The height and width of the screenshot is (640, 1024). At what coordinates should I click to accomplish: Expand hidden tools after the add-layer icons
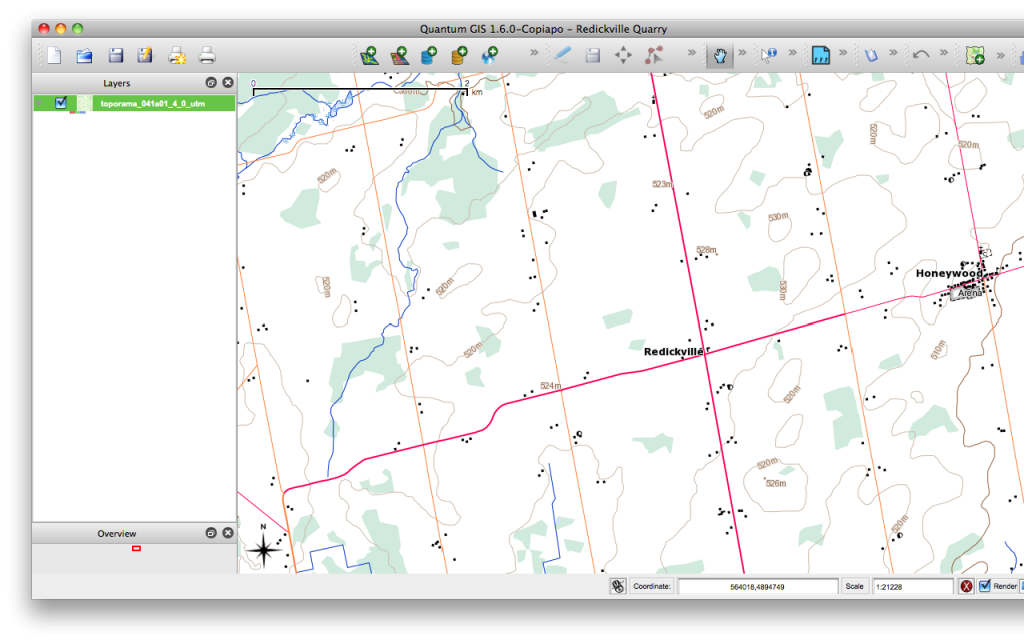coord(533,55)
